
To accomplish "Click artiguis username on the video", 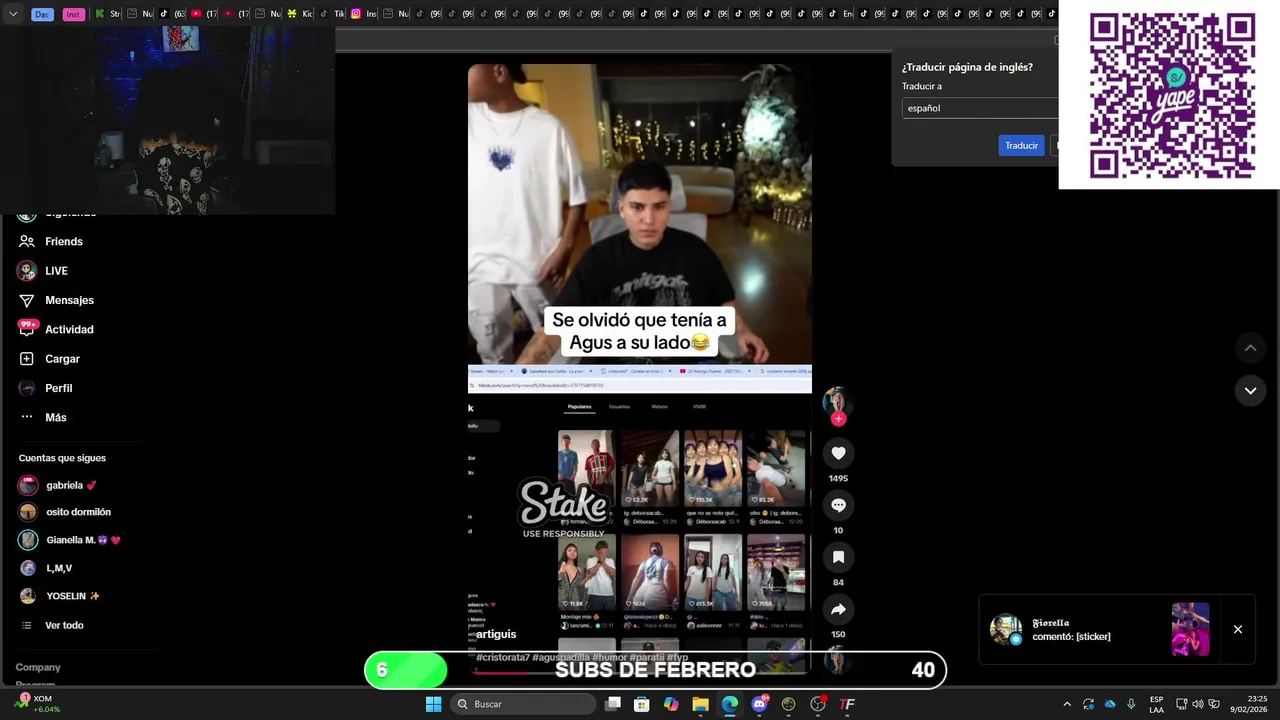I will (x=496, y=634).
